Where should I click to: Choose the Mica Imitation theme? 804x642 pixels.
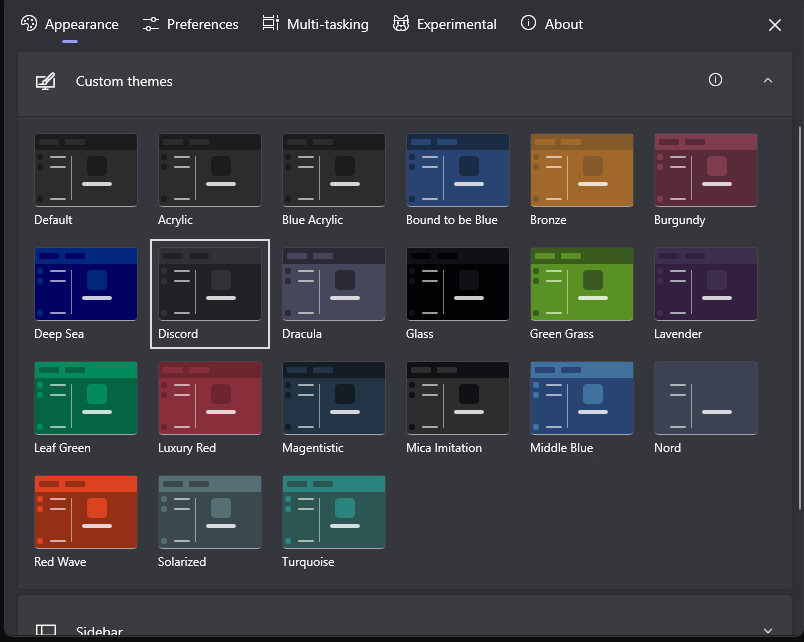(458, 398)
